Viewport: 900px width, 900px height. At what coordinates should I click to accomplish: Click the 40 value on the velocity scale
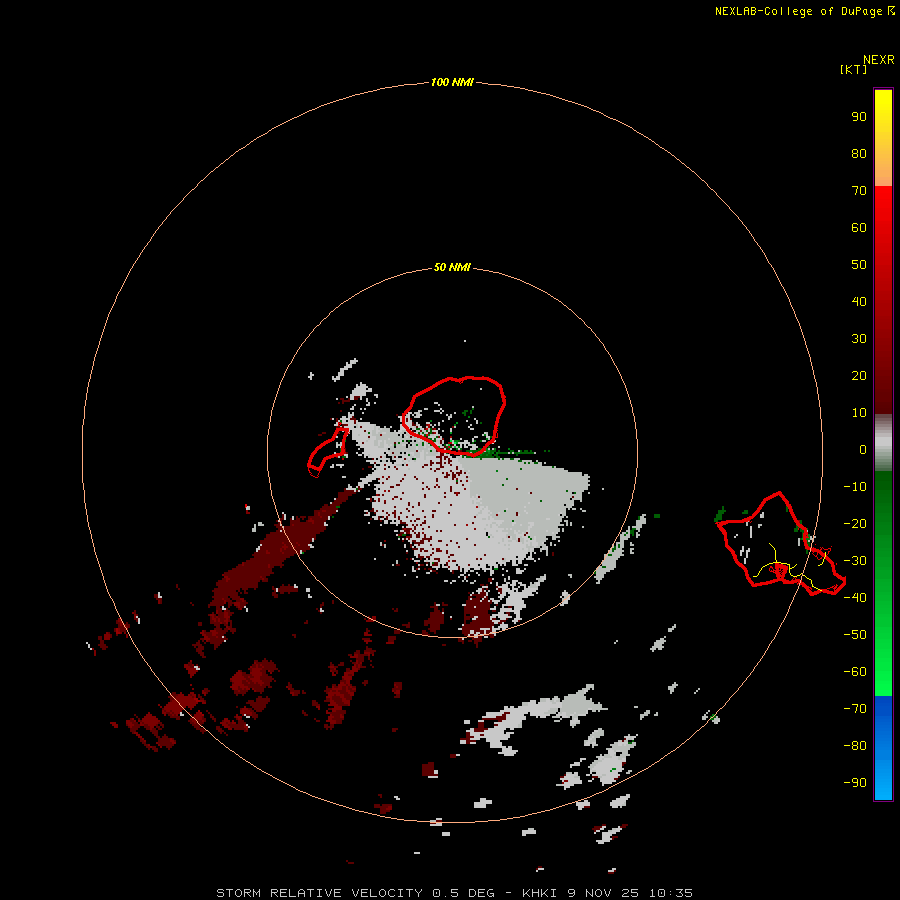pos(859,301)
